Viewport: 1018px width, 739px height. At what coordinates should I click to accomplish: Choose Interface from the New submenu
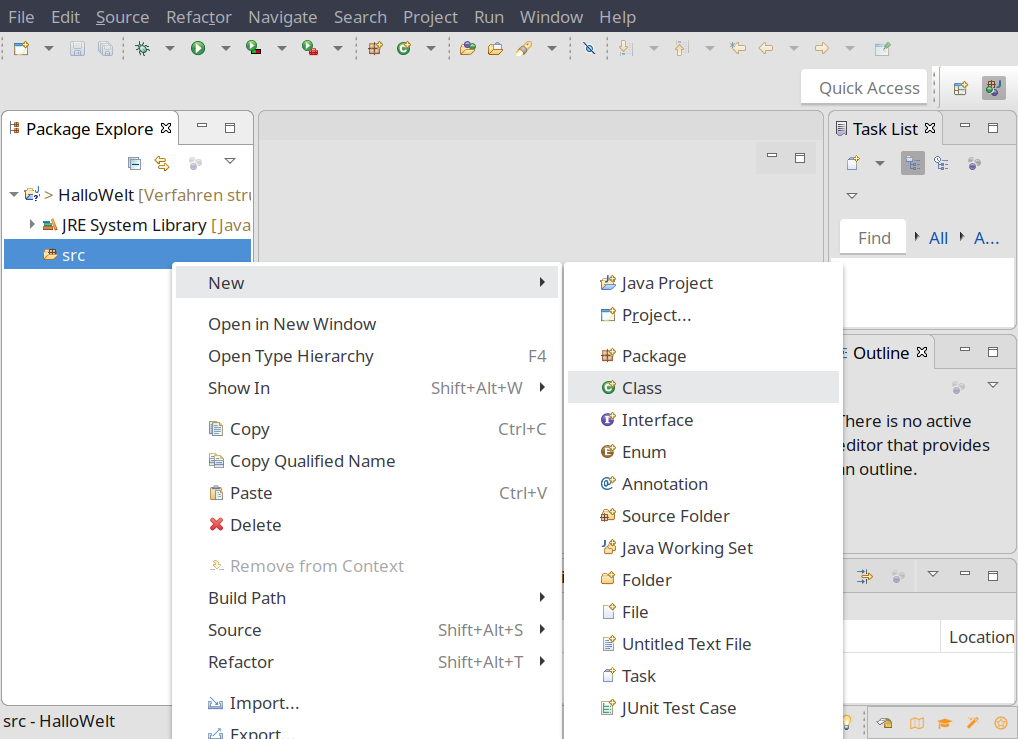pos(657,420)
